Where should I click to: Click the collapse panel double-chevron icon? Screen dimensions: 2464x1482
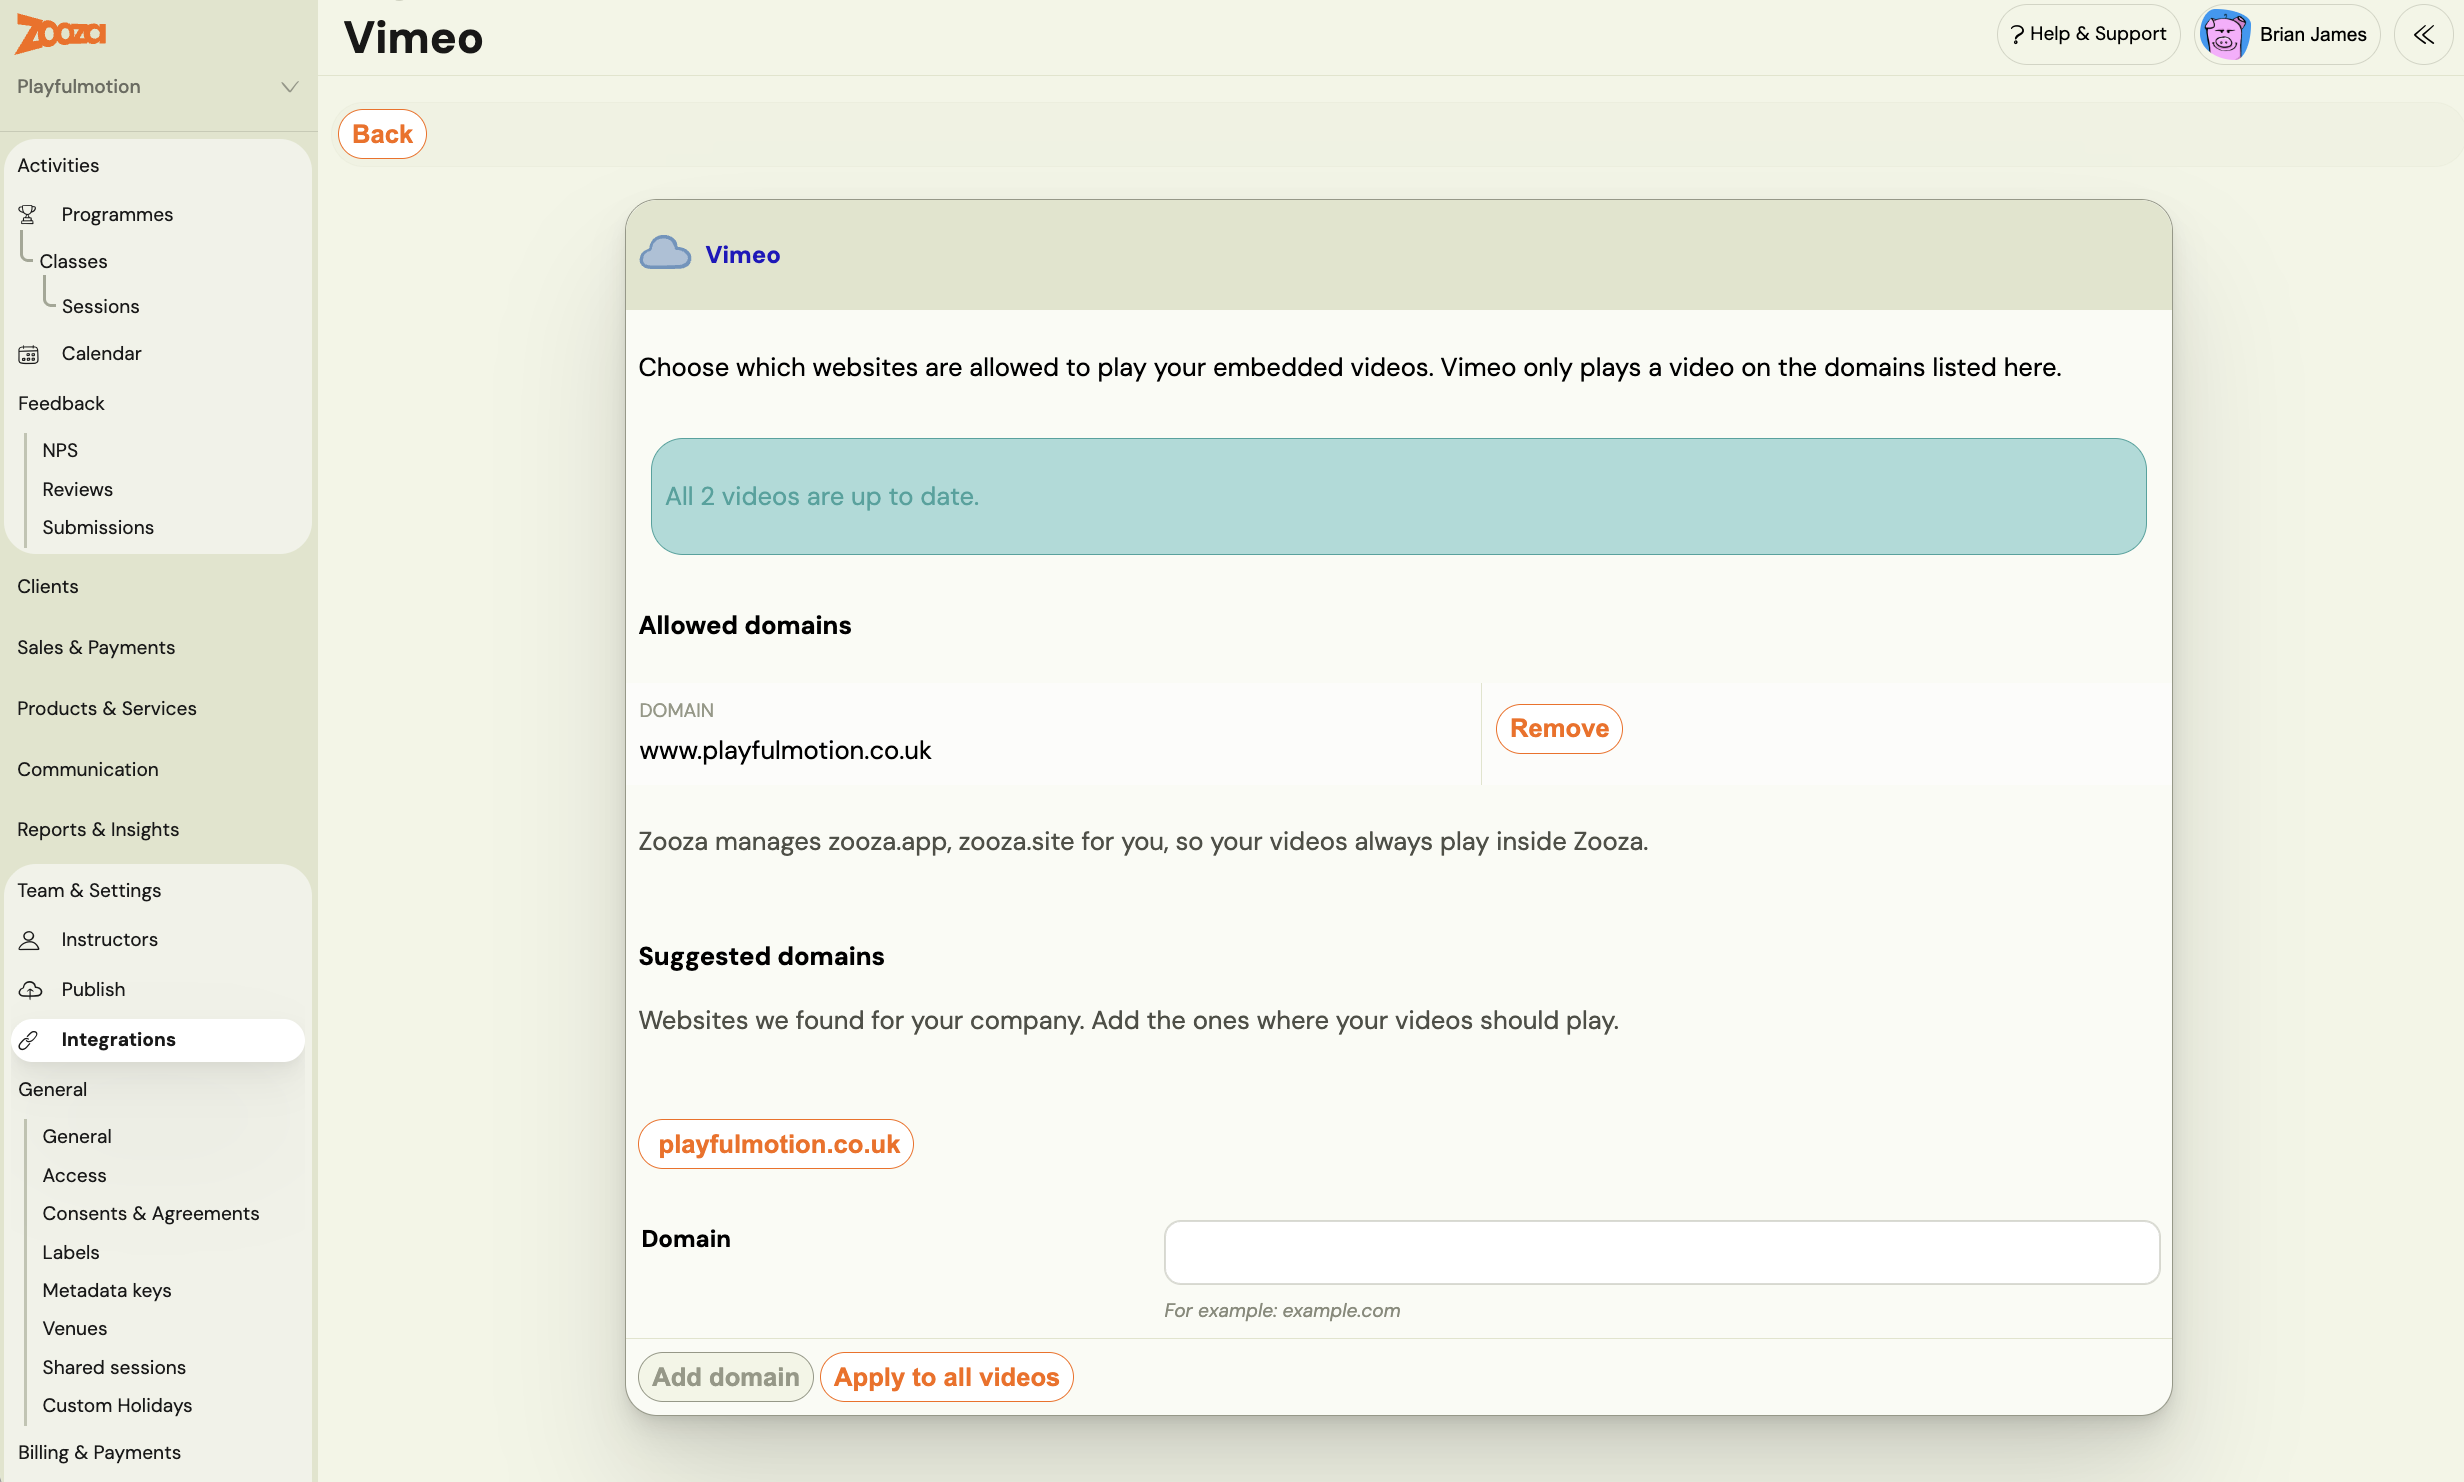pyautogui.click(x=2424, y=35)
